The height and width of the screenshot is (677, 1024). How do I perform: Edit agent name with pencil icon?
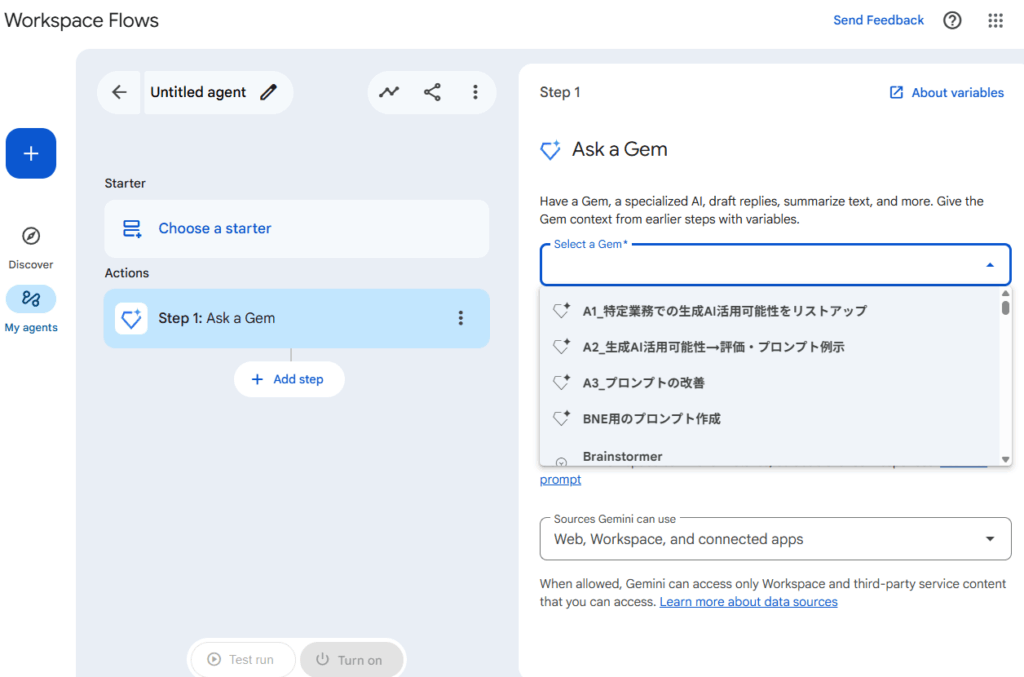[x=268, y=92]
